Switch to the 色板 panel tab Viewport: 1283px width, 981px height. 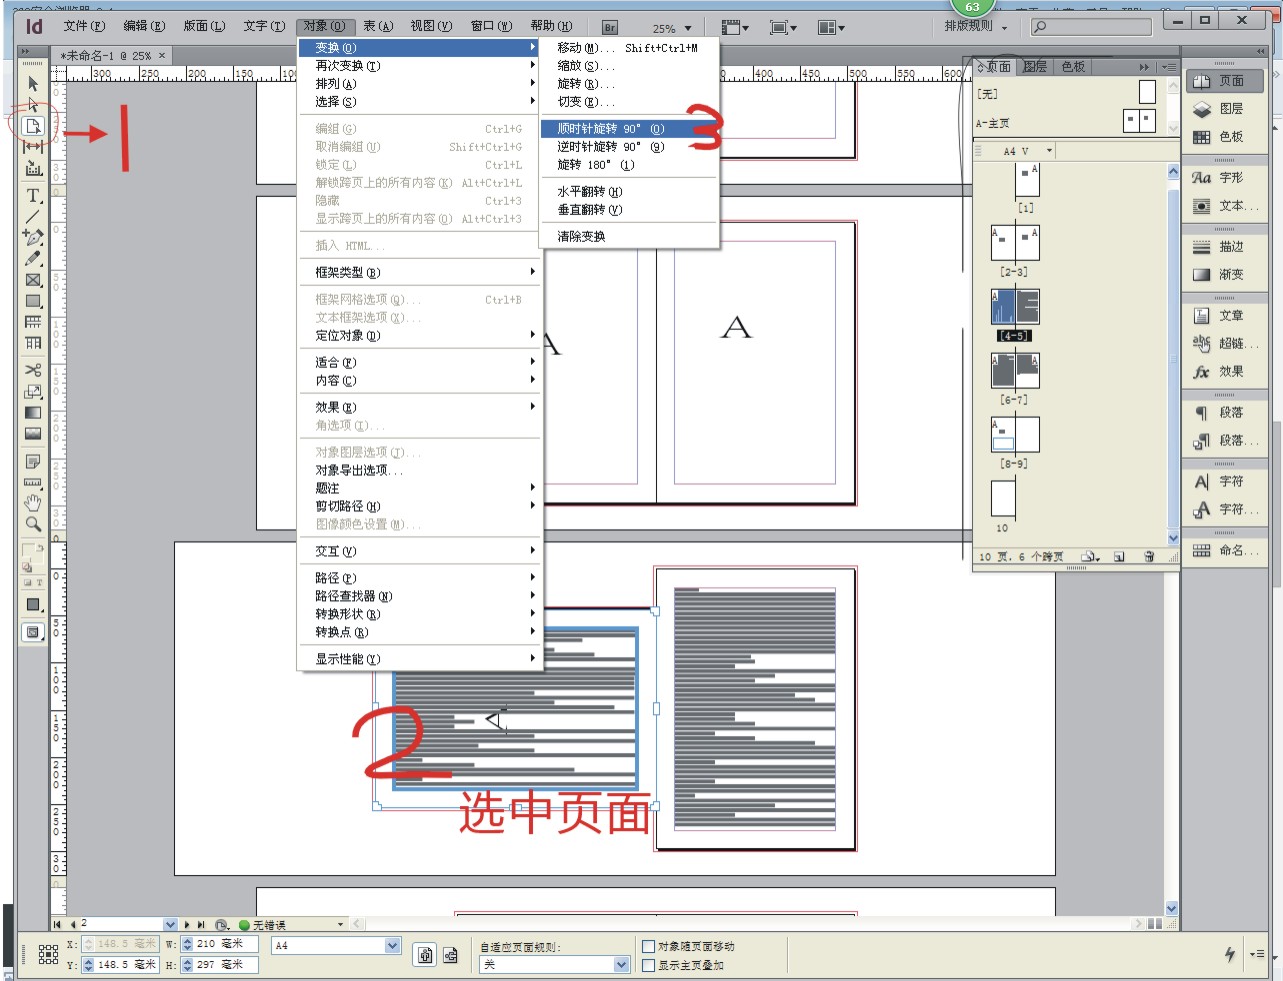tap(1073, 67)
